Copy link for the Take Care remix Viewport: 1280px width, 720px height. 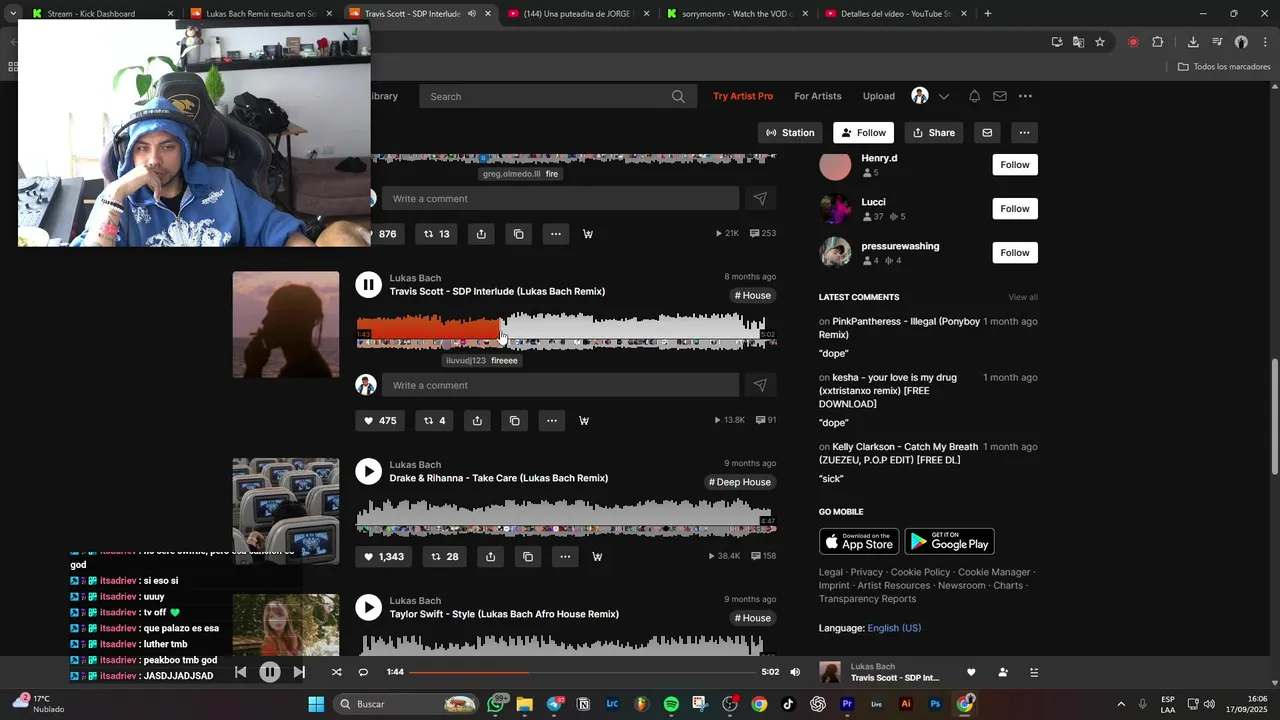(x=528, y=557)
